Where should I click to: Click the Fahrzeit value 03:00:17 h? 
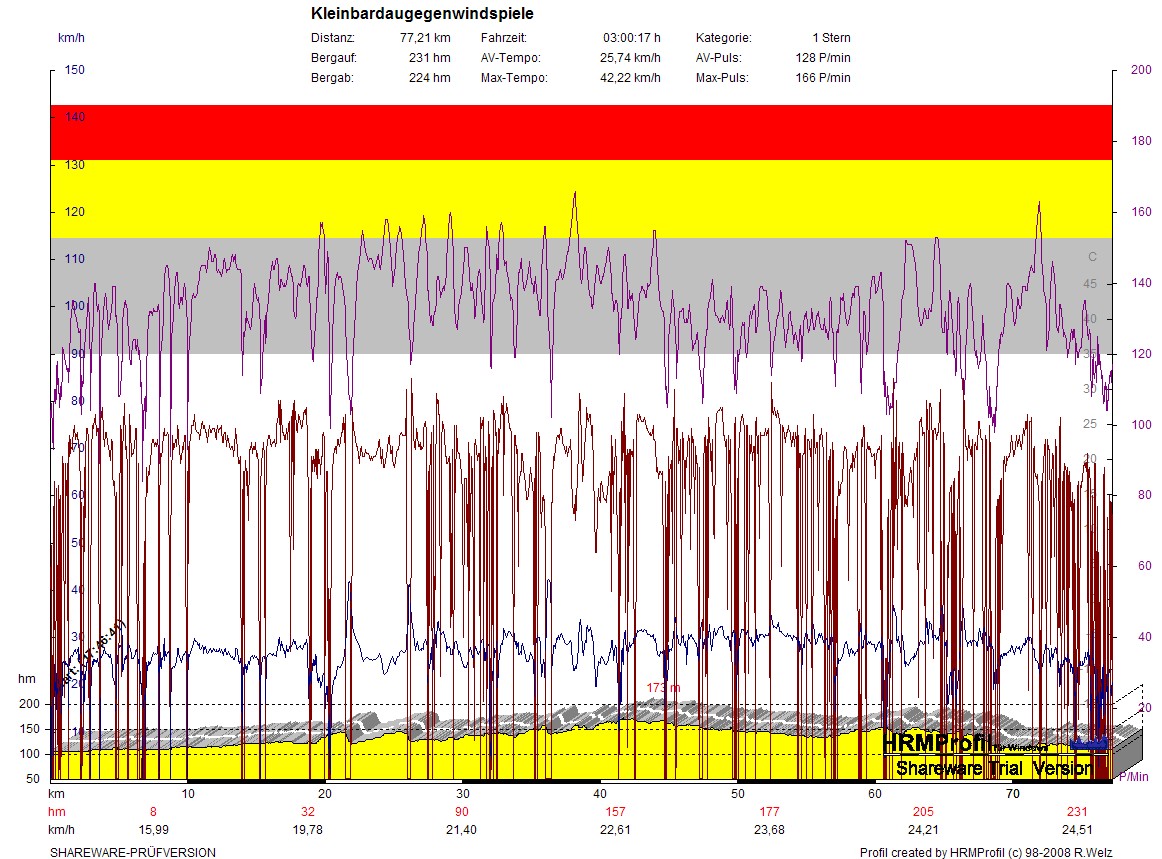[x=631, y=38]
